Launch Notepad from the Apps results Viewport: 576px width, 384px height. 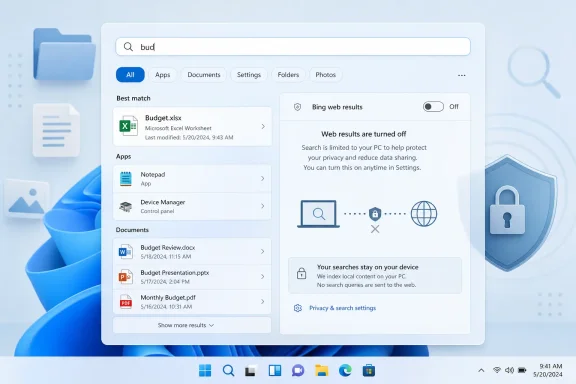click(x=192, y=179)
